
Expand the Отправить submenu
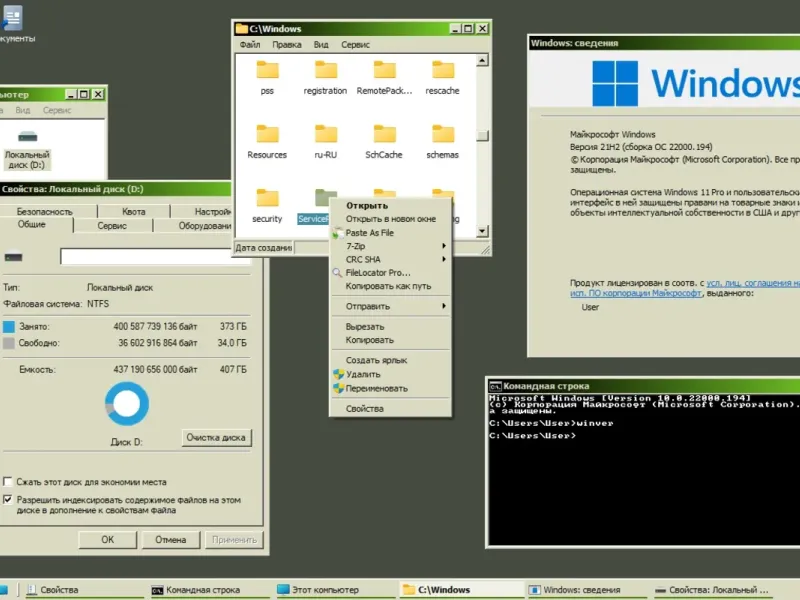pyautogui.click(x=390, y=306)
